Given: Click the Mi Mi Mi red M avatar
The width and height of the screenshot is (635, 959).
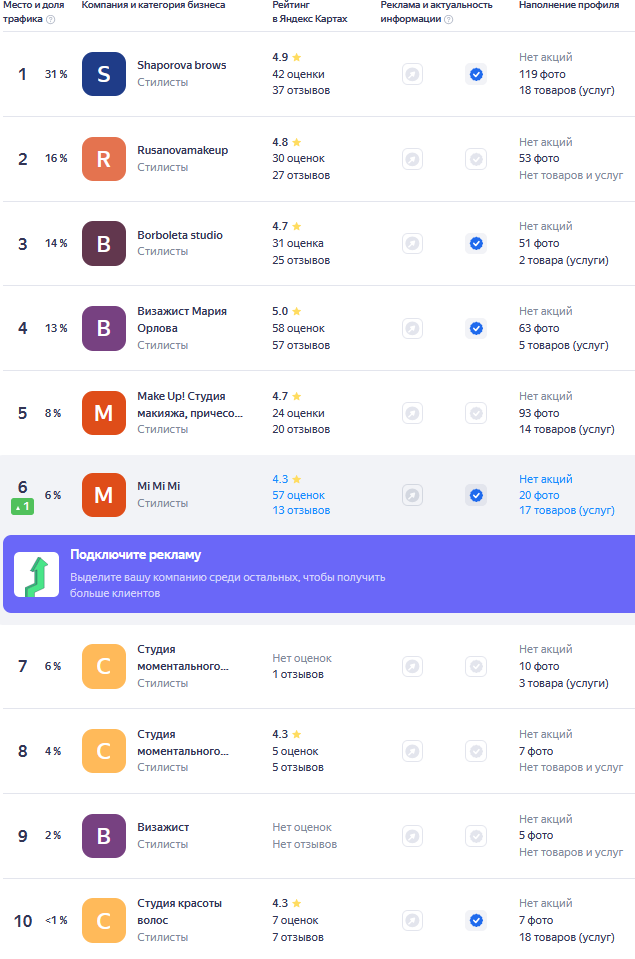Looking at the screenshot, I should (x=104, y=495).
